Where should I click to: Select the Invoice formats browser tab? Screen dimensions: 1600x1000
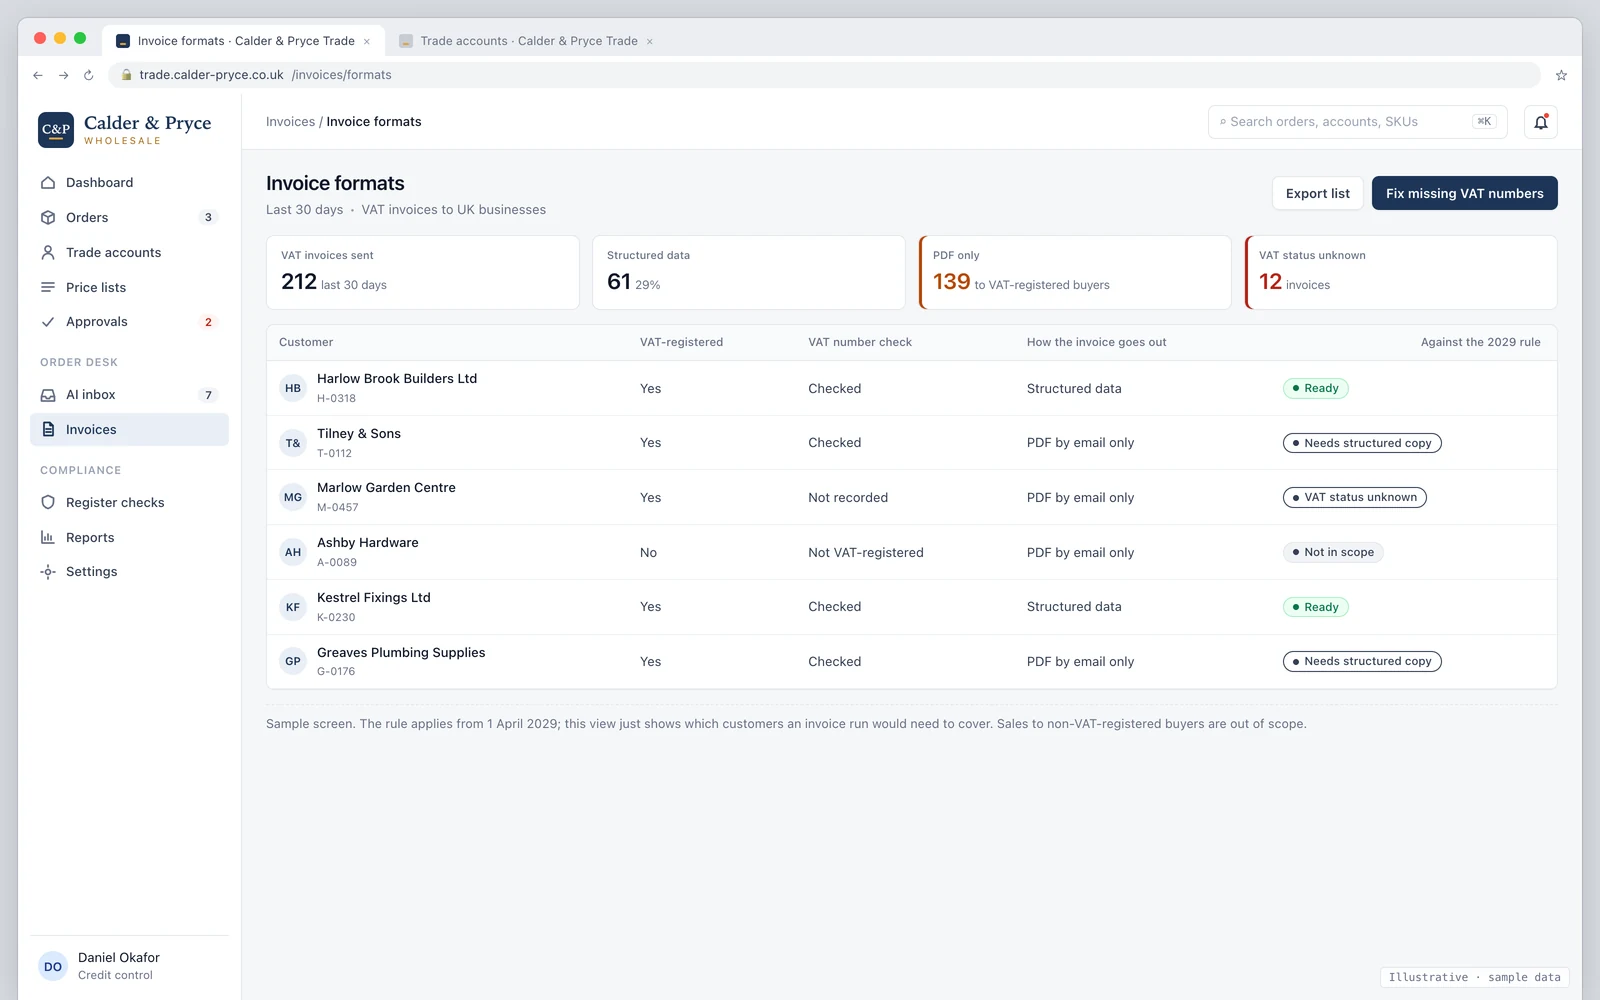click(244, 41)
